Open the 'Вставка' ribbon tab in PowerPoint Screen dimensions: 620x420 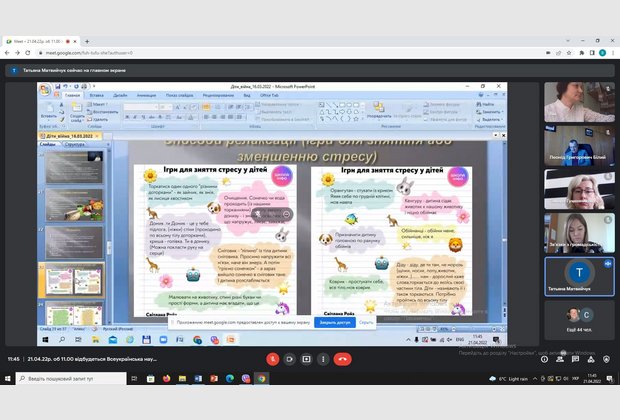96,96
